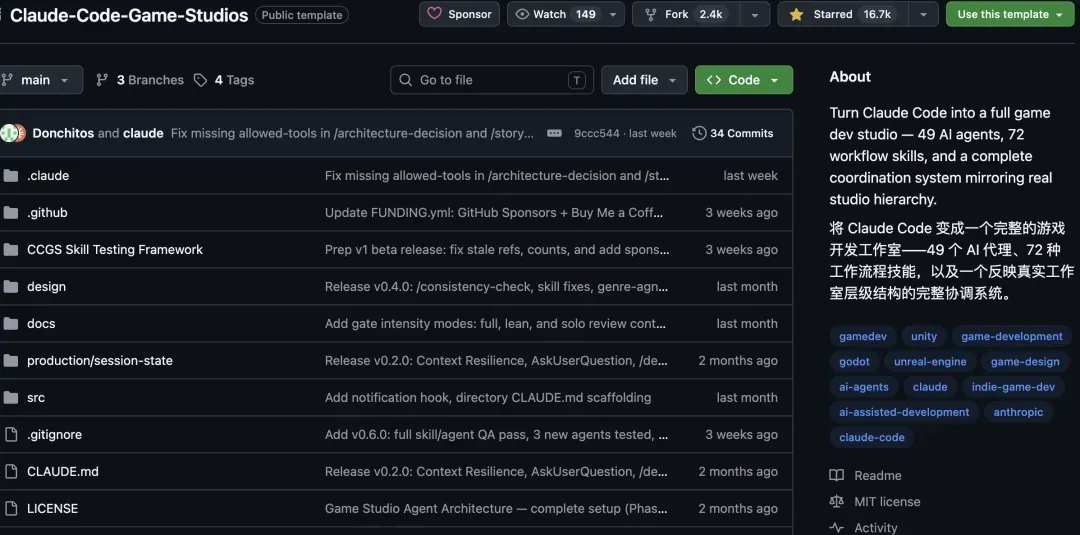Click the code brackets icon on Code button
The width and height of the screenshot is (1080, 535).
click(714, 80)
